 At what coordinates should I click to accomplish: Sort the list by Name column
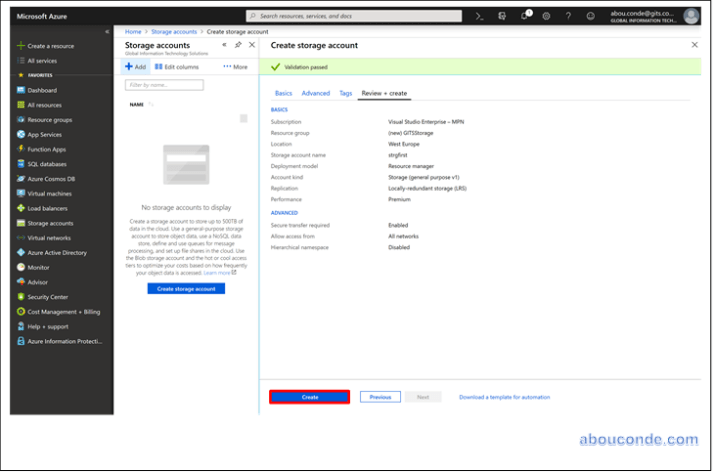[137, 104]
